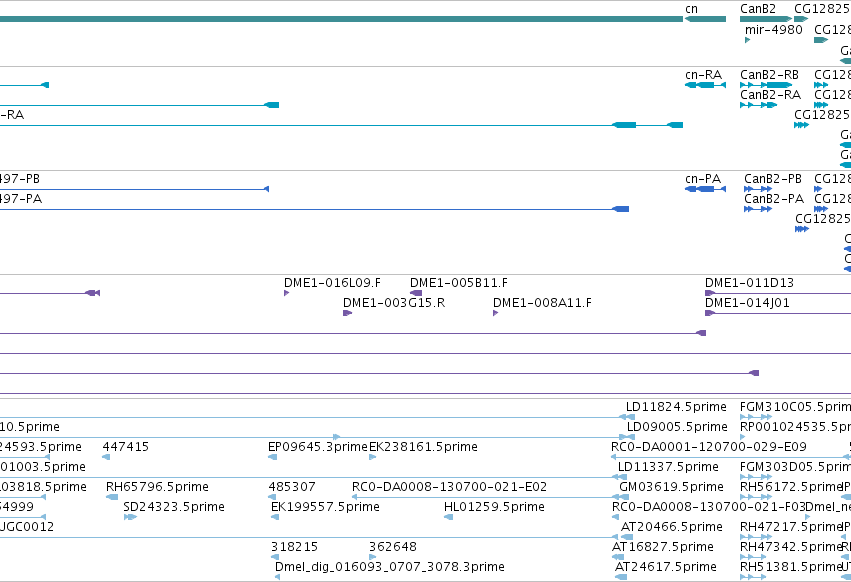Click EST LD11337.5prime

pos(668,467)
